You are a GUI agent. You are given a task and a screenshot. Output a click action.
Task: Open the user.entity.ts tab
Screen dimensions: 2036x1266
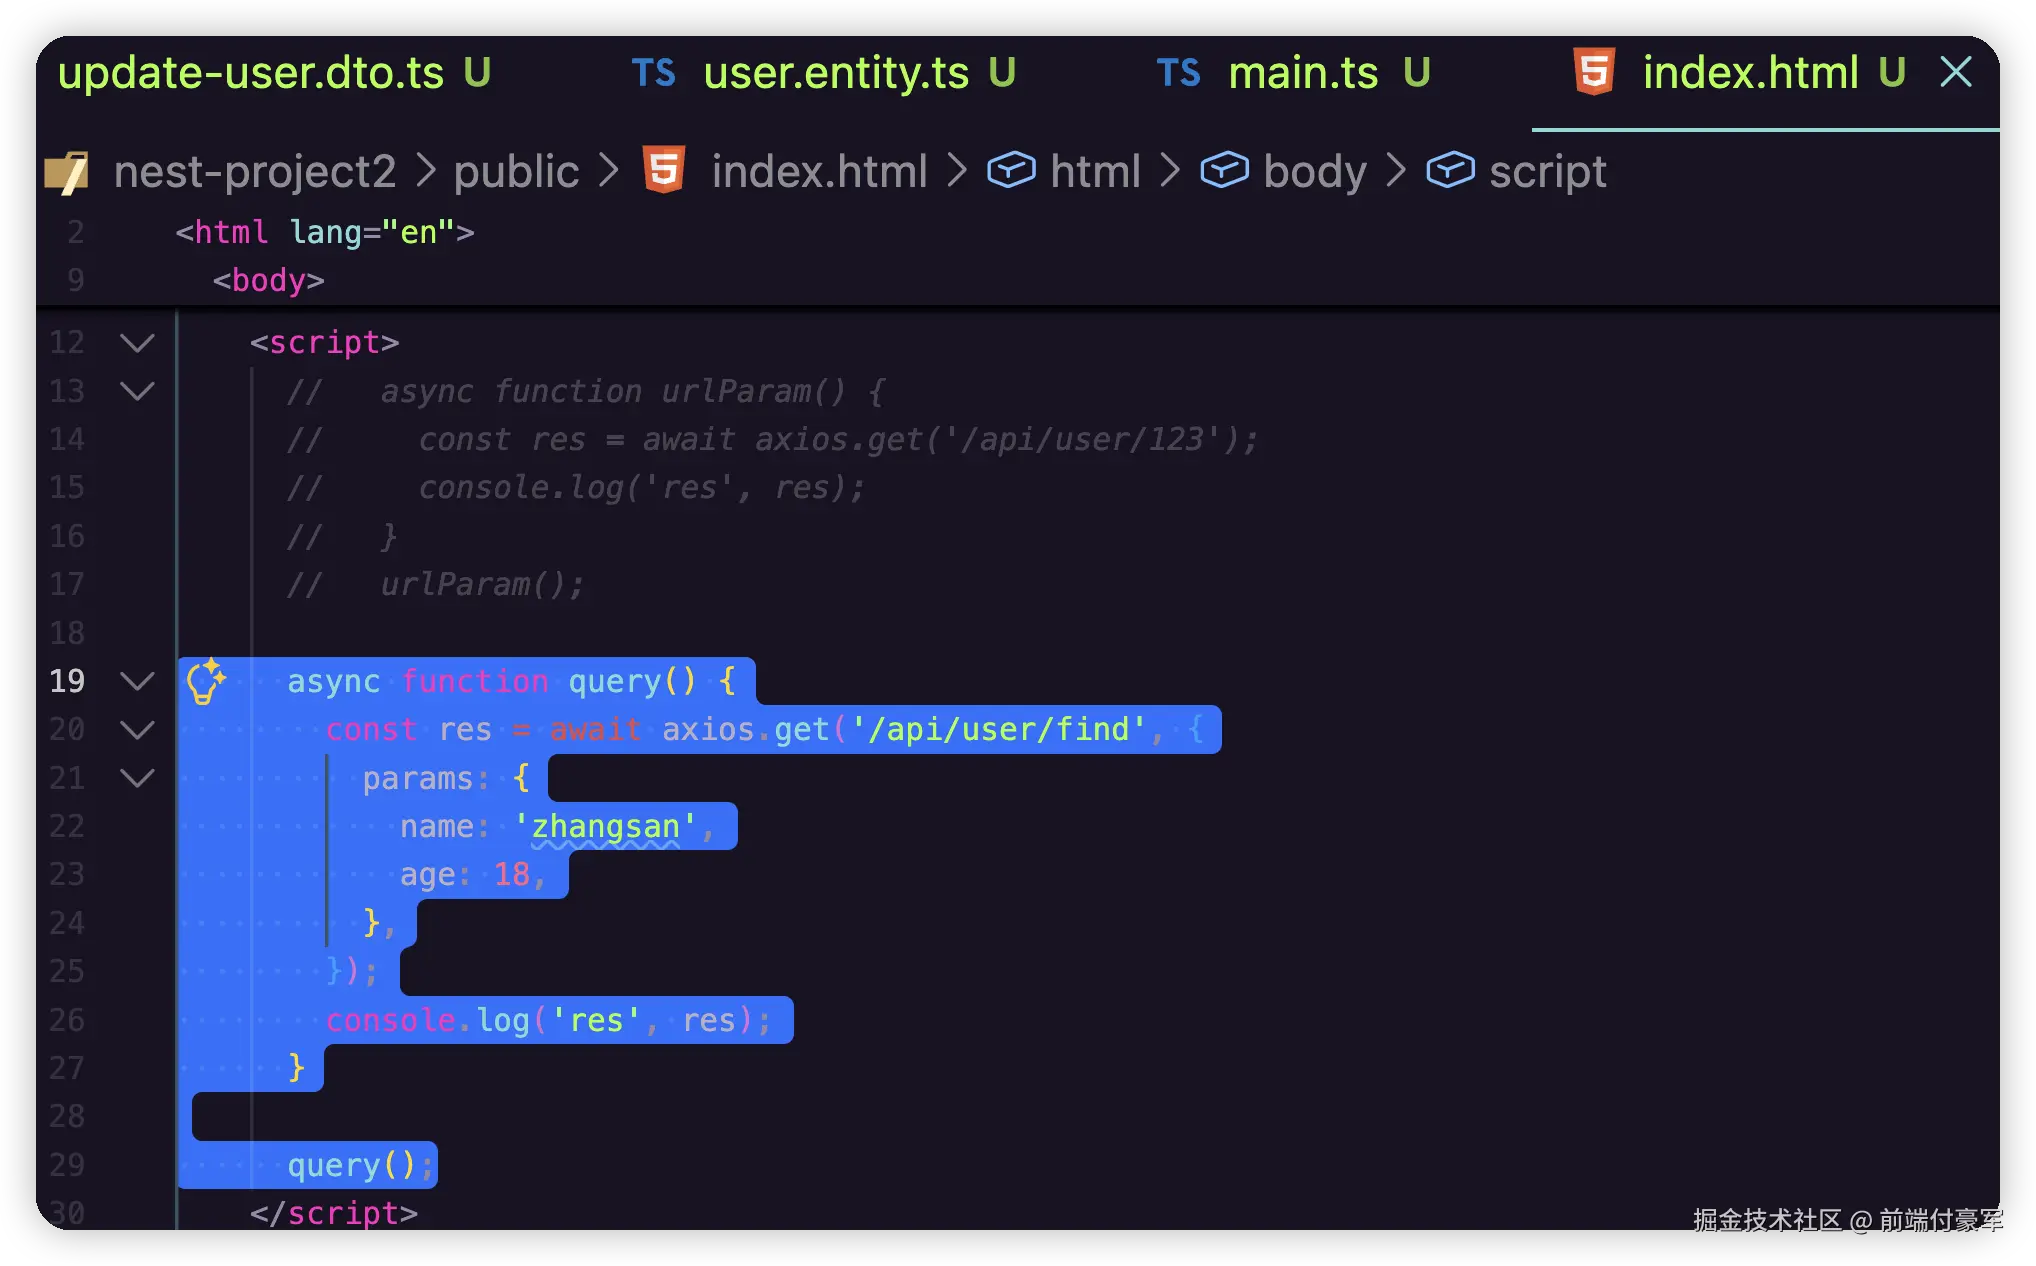point(836,73)
